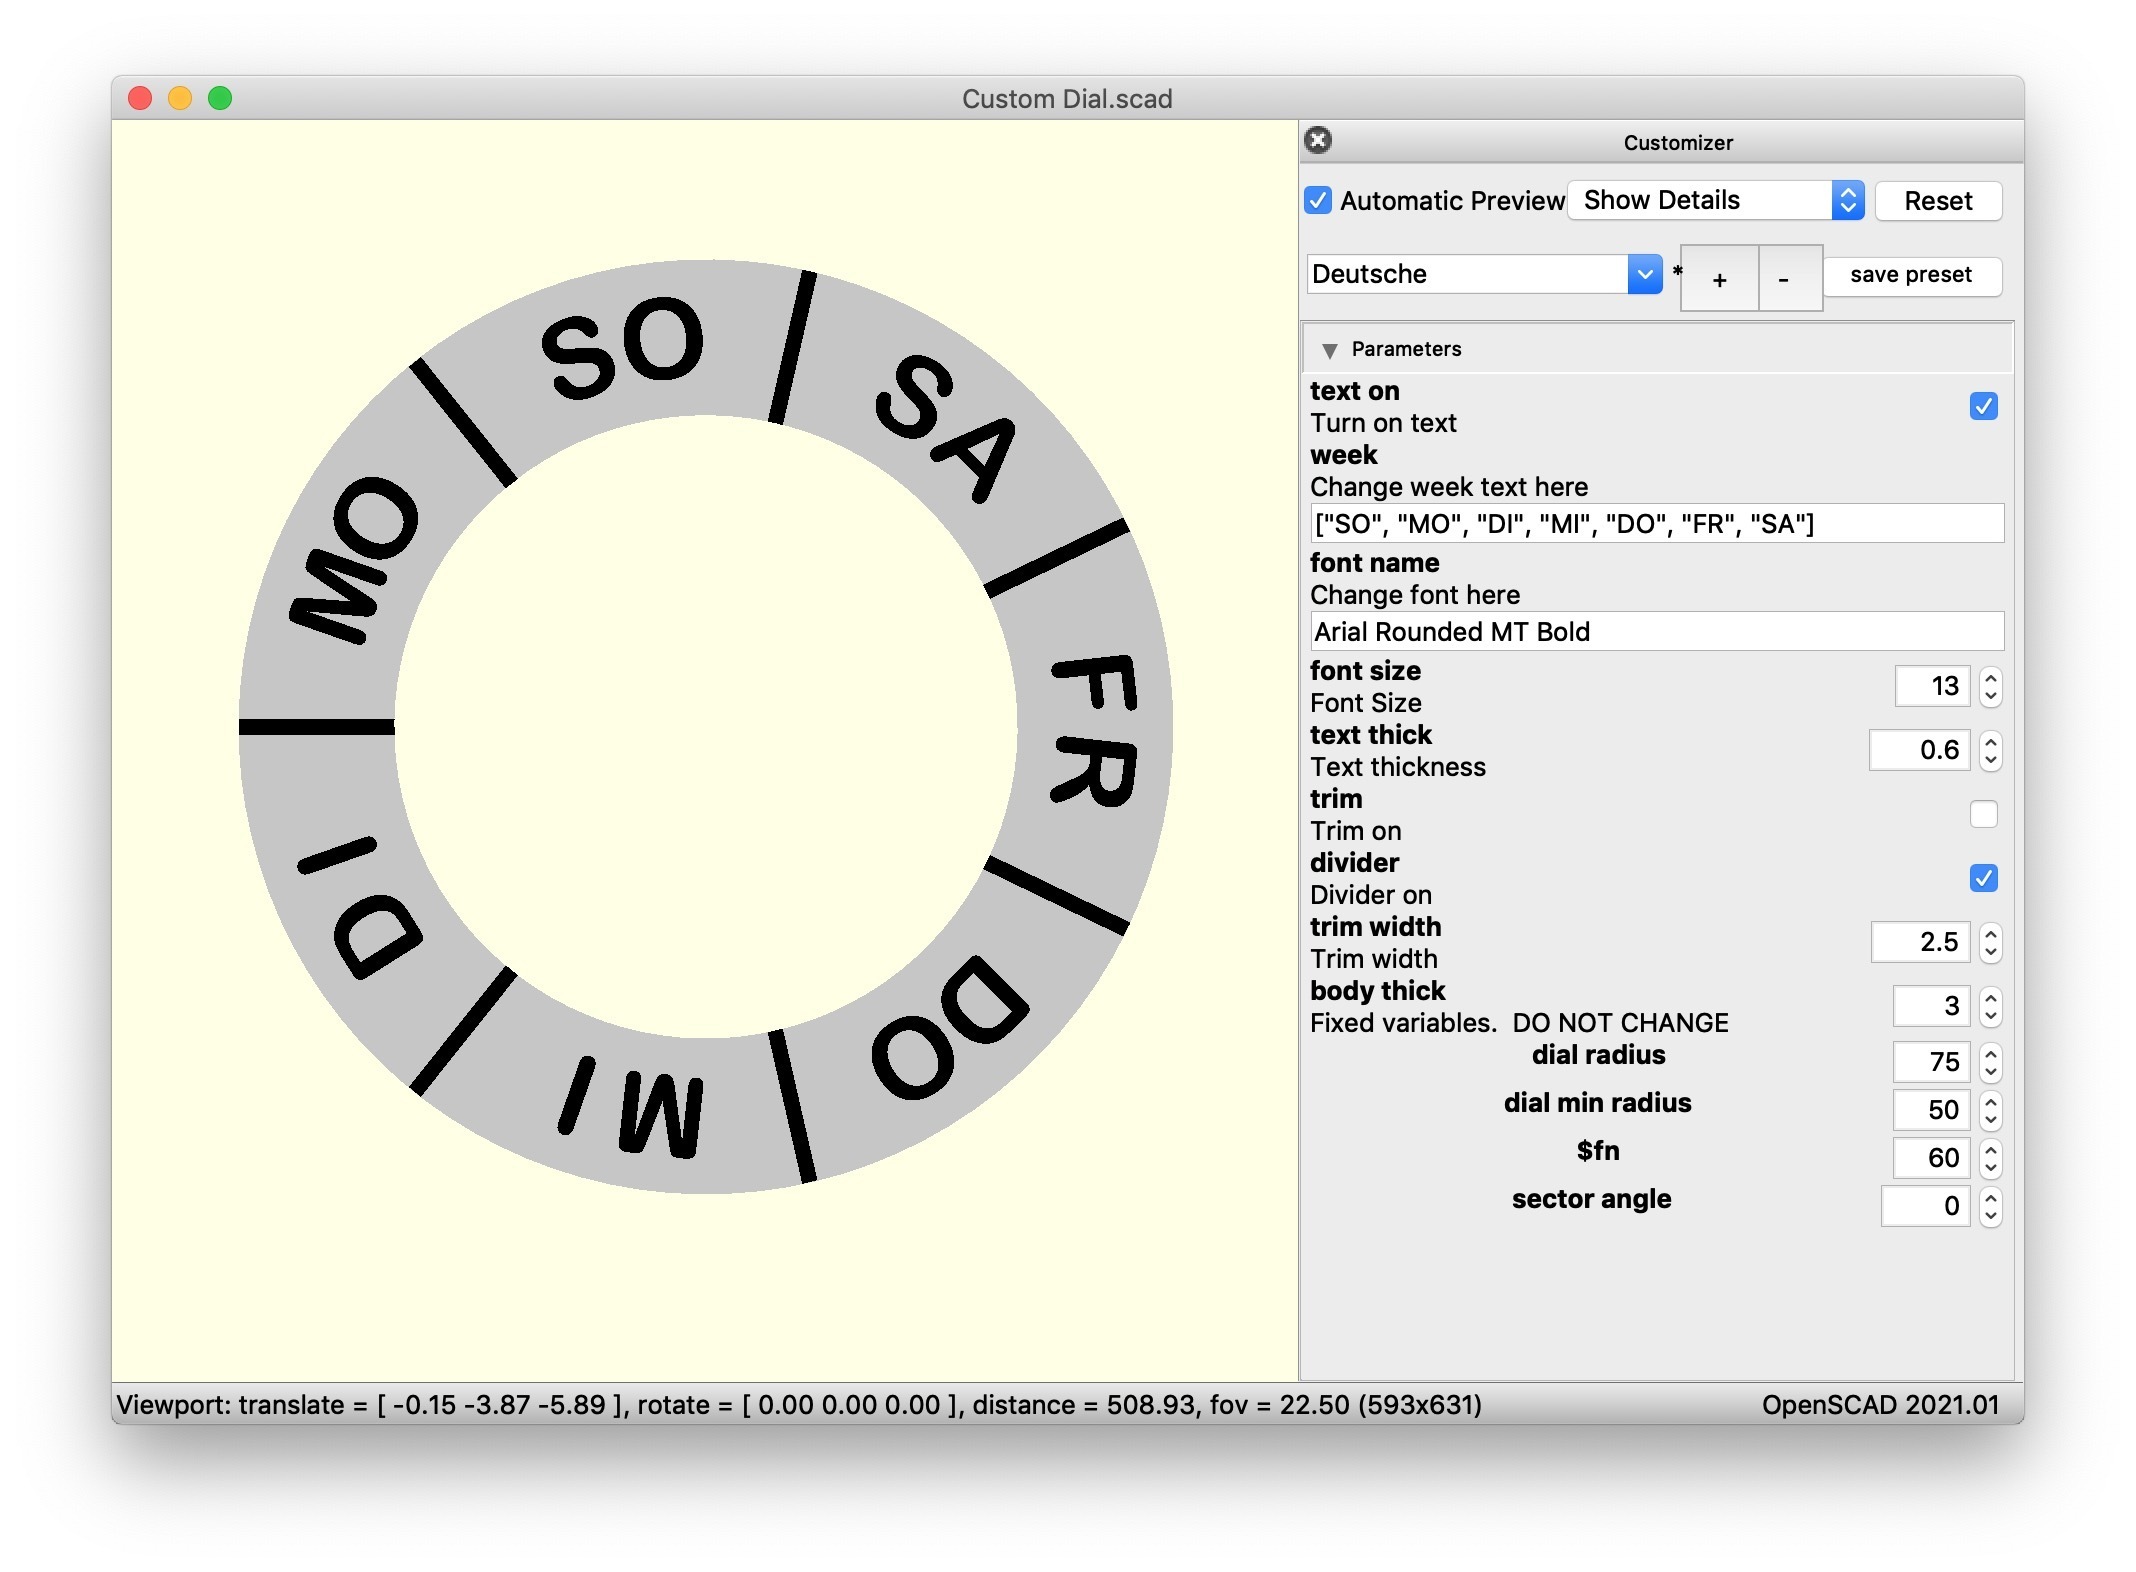
Task: Disable the Automatic Preview checkbox
Action: click(x=1318, y=201)
